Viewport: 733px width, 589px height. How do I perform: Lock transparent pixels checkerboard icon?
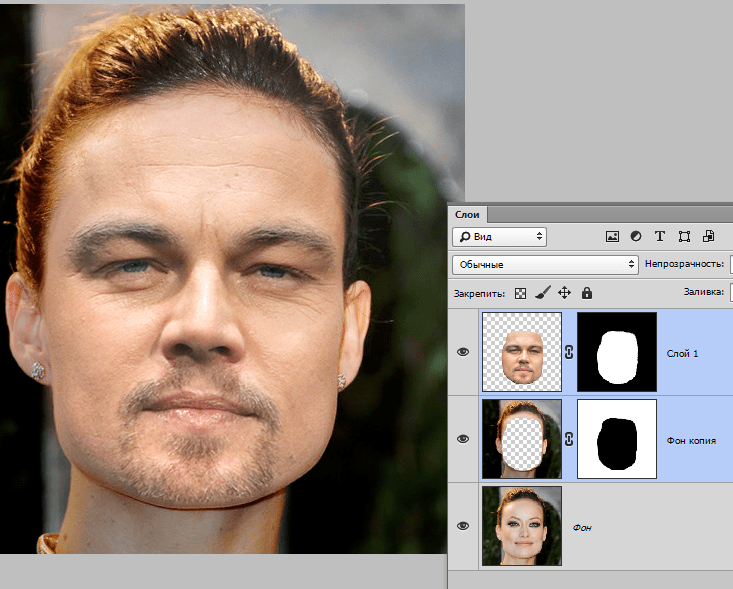click(x=520, y=294)
